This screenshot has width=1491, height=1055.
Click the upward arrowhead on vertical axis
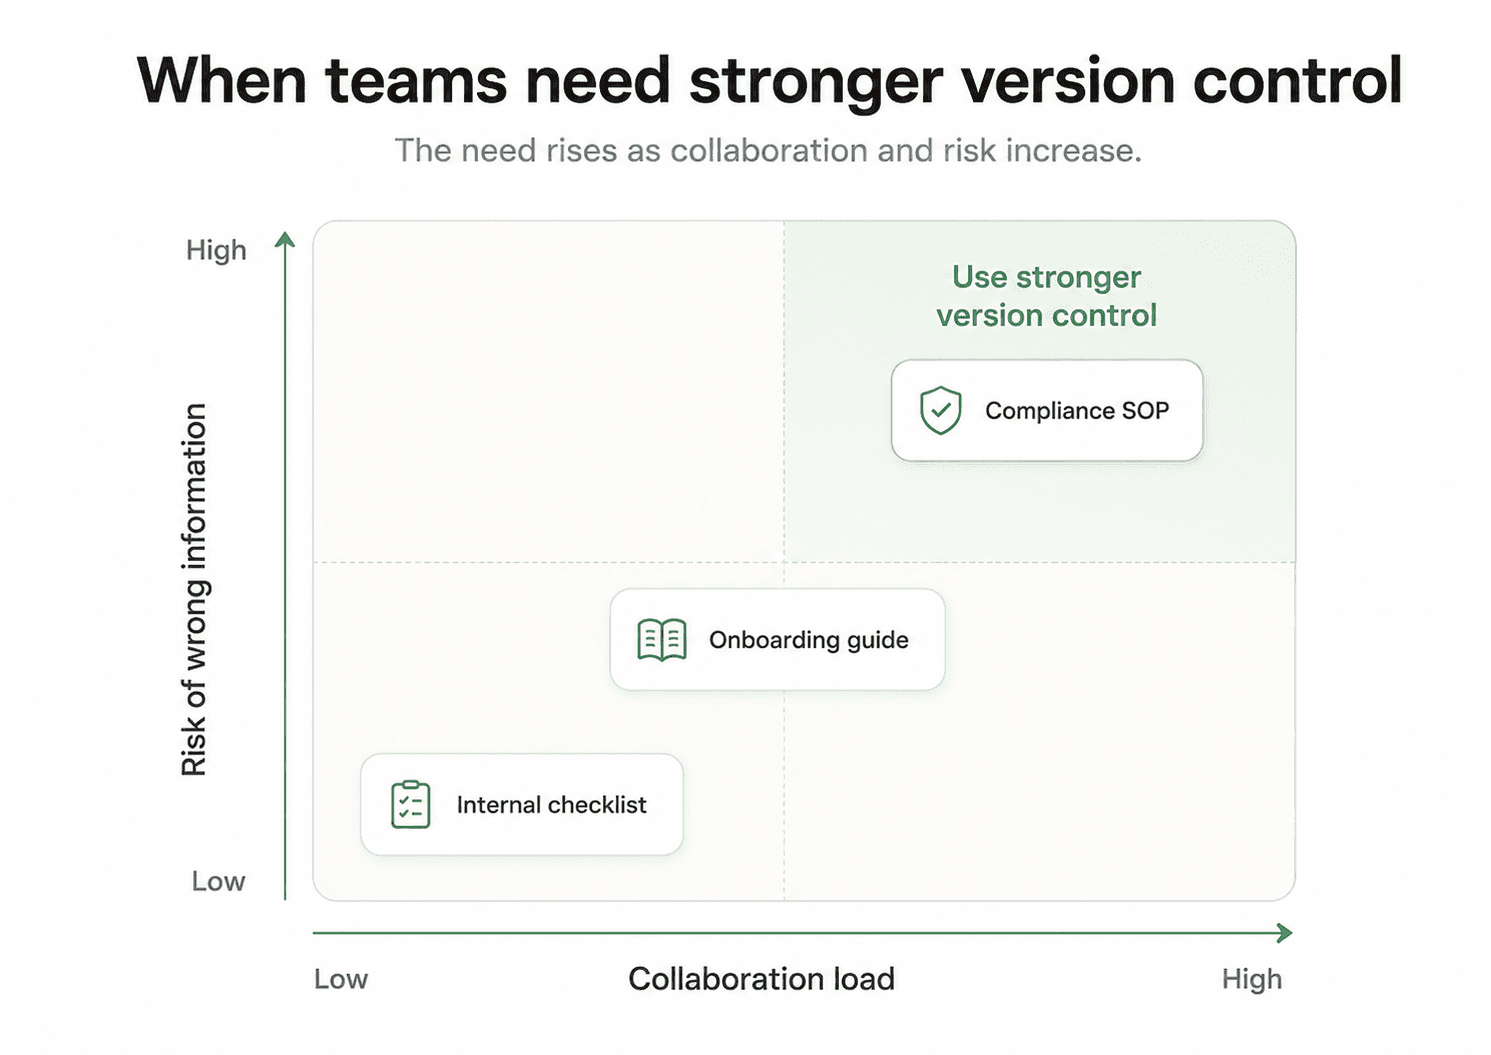point(285,240)
